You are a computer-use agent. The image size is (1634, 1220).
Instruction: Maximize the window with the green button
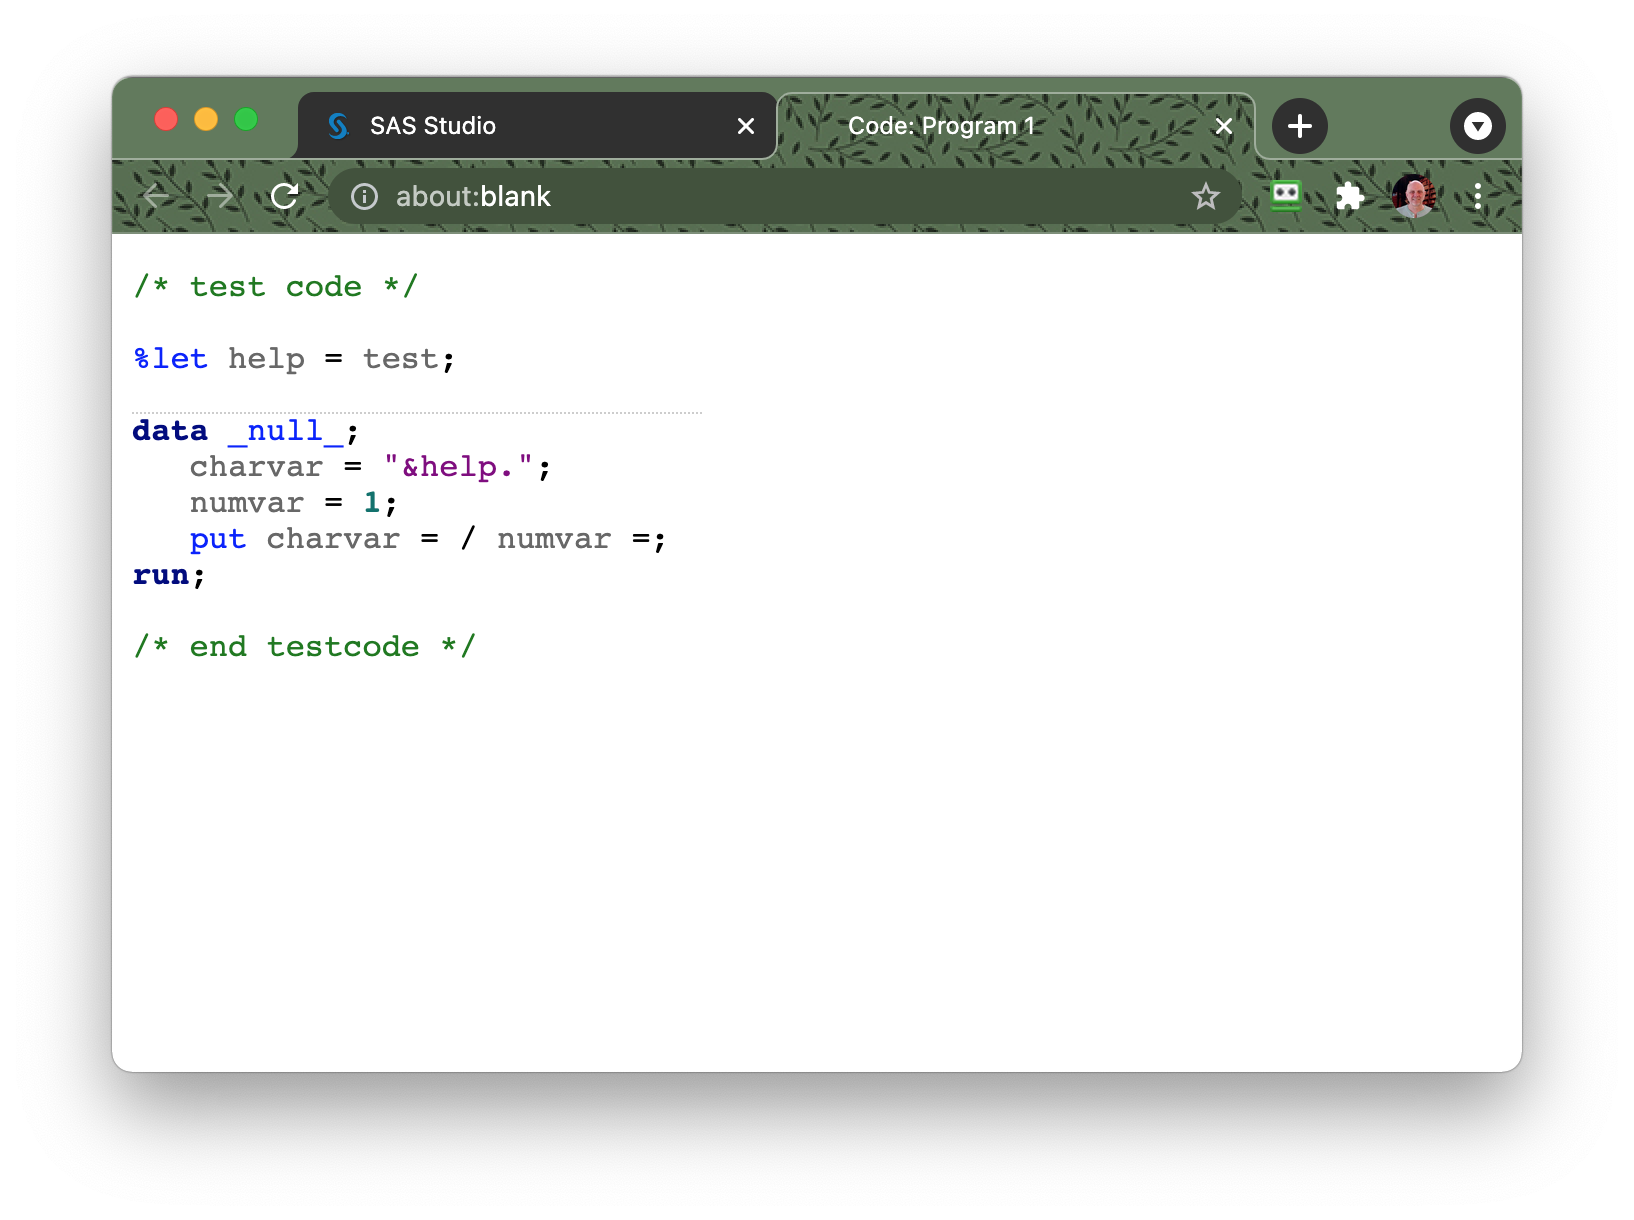pyautogui.click(x=246, y=120)
